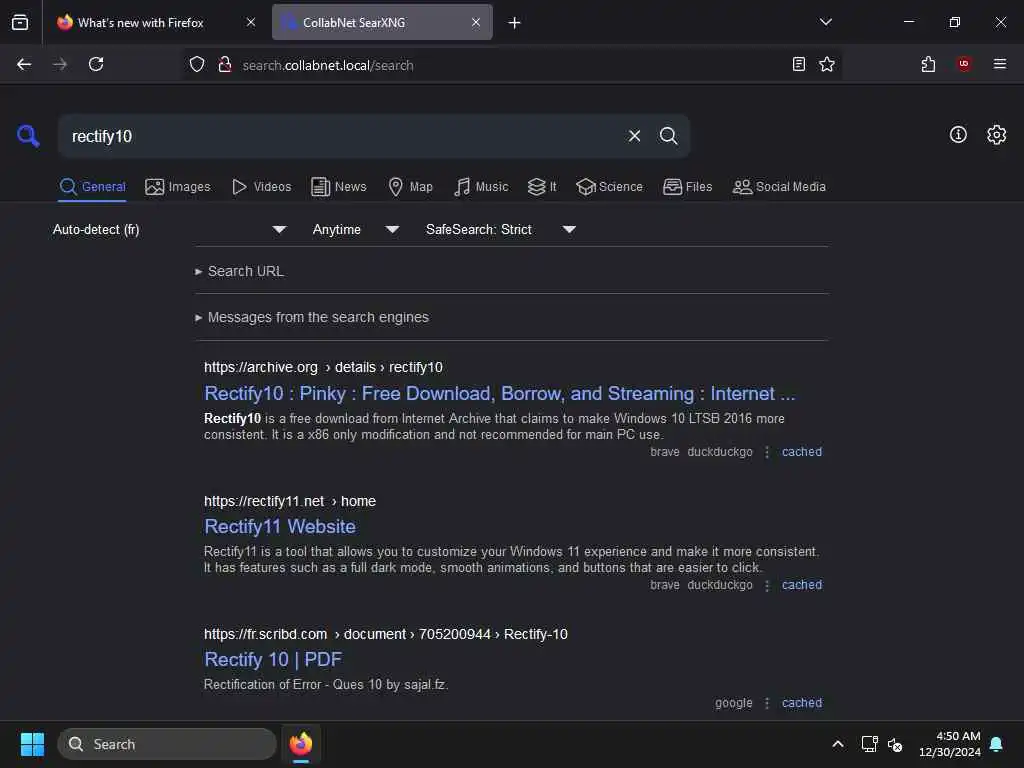Open result options dots for scribd result
The image size is (1024, 768).
tap(767, 703)
